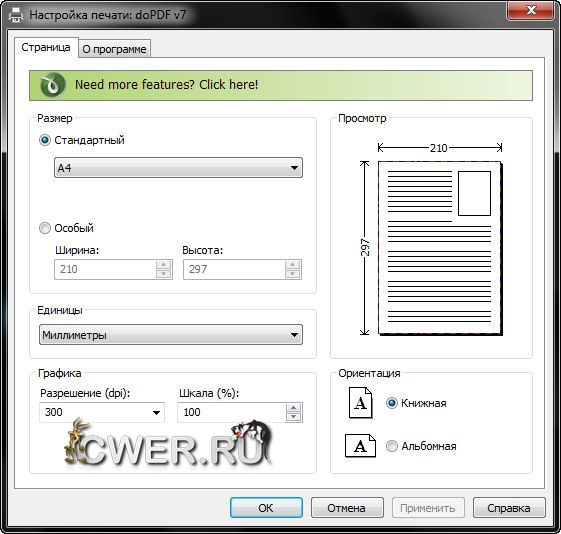Image resolution: width=561 pixels, height=534 pixels.
Task: Increase Высота height with up arrow
Action: (293, 265)
